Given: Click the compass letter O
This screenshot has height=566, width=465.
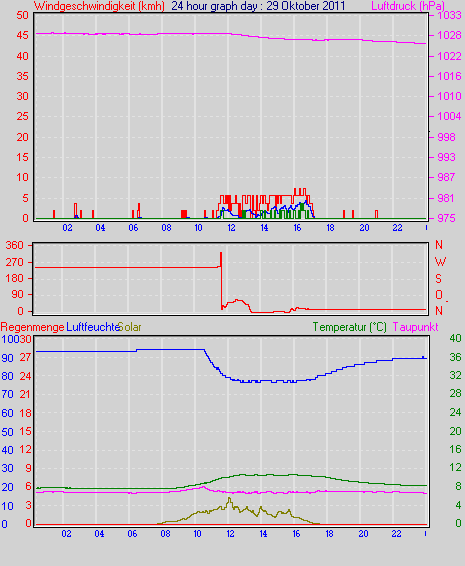Looking at the screenshot, I should tap(439, 295).
